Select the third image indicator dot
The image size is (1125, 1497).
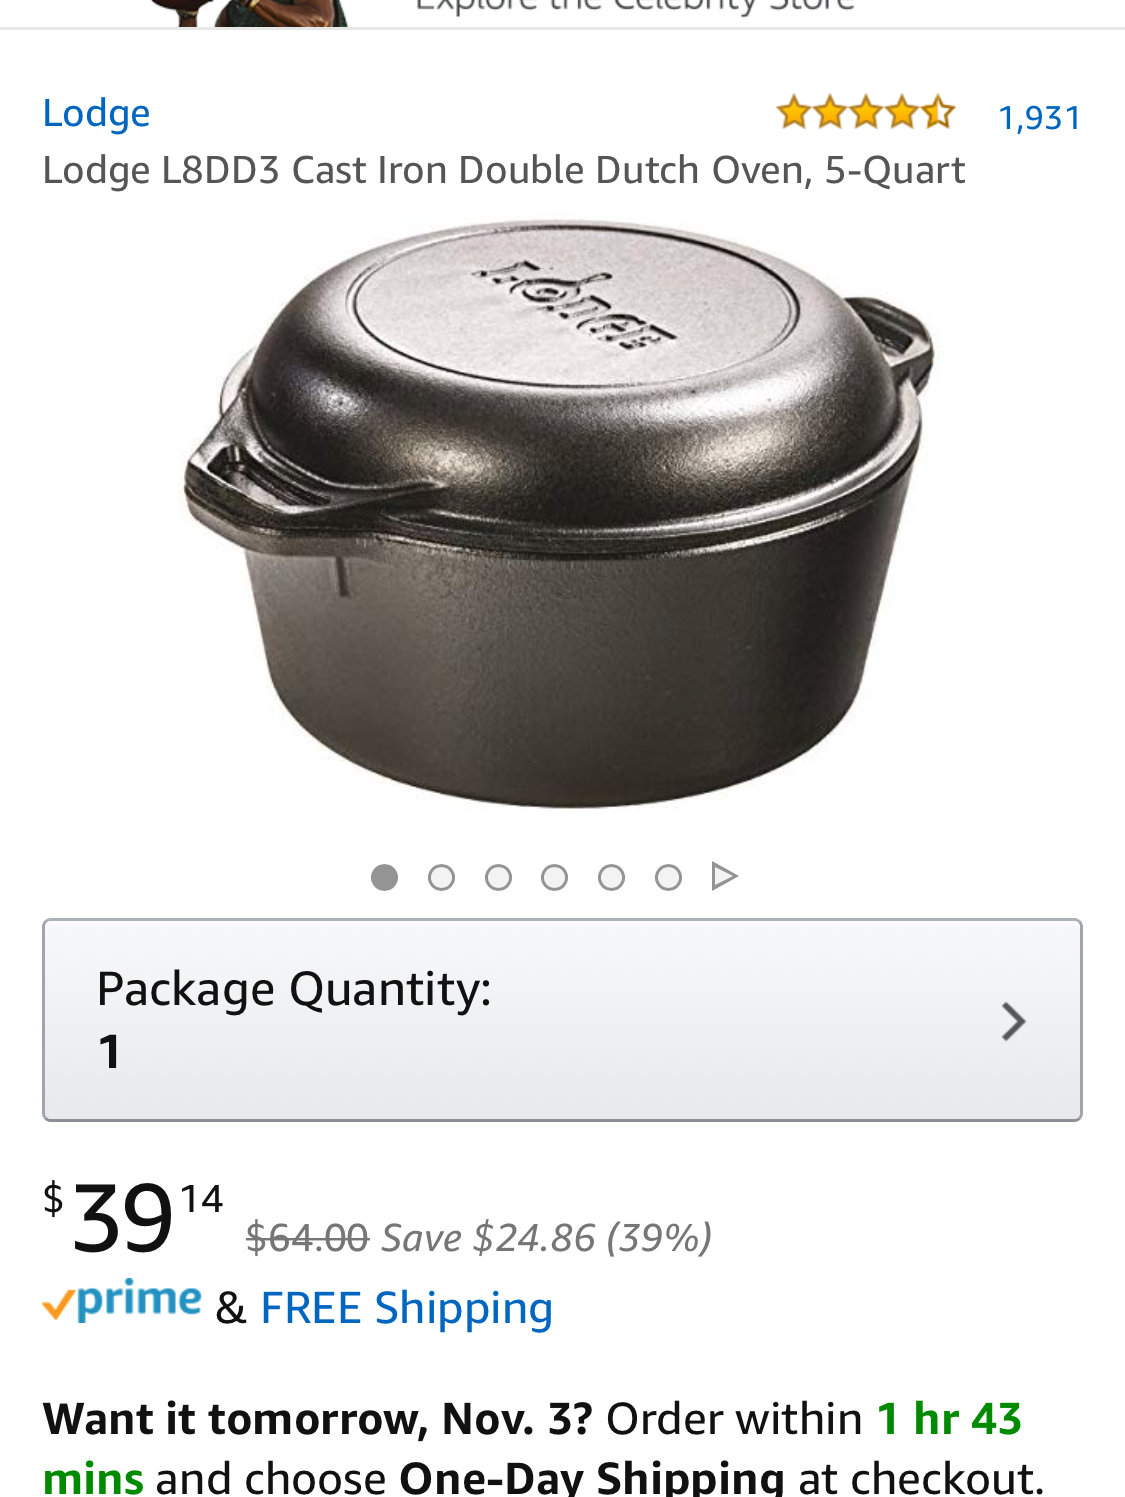(x=498, y=877)
